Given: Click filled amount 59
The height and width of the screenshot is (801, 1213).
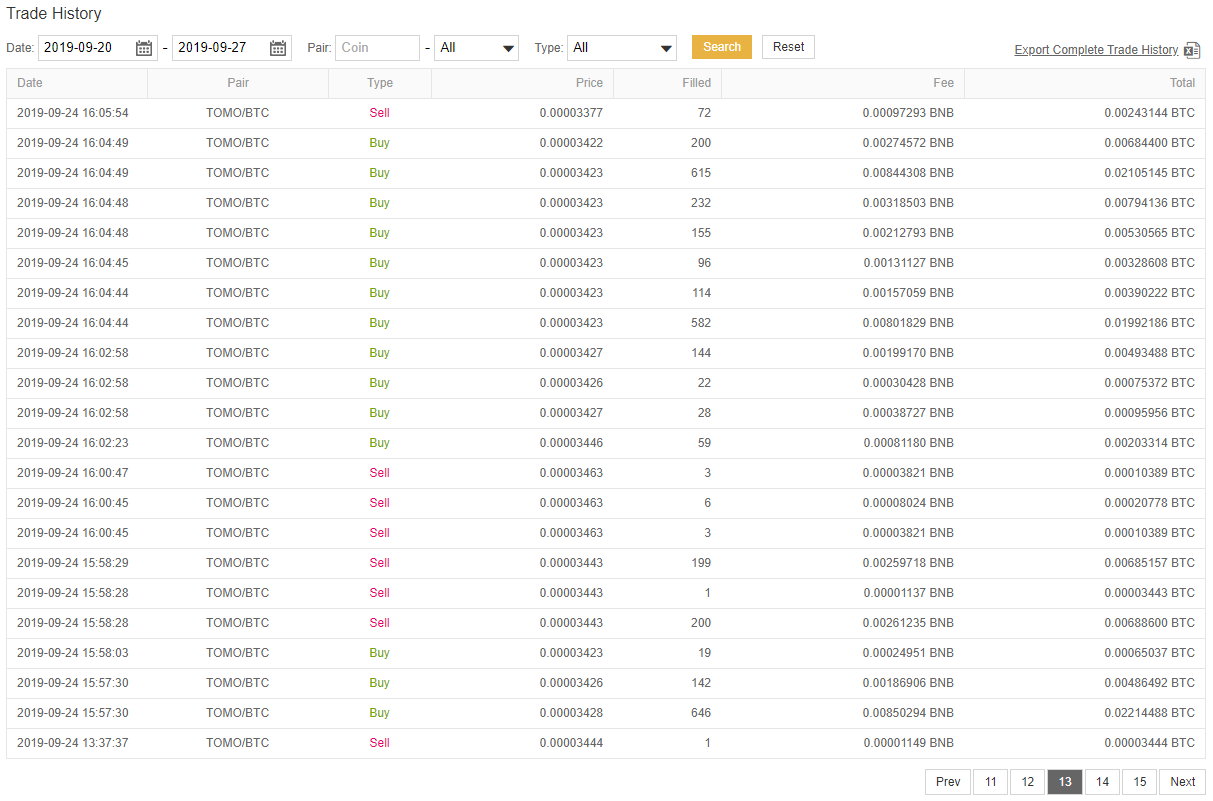Looking at the screenshot, I should [x=704, y=443].
